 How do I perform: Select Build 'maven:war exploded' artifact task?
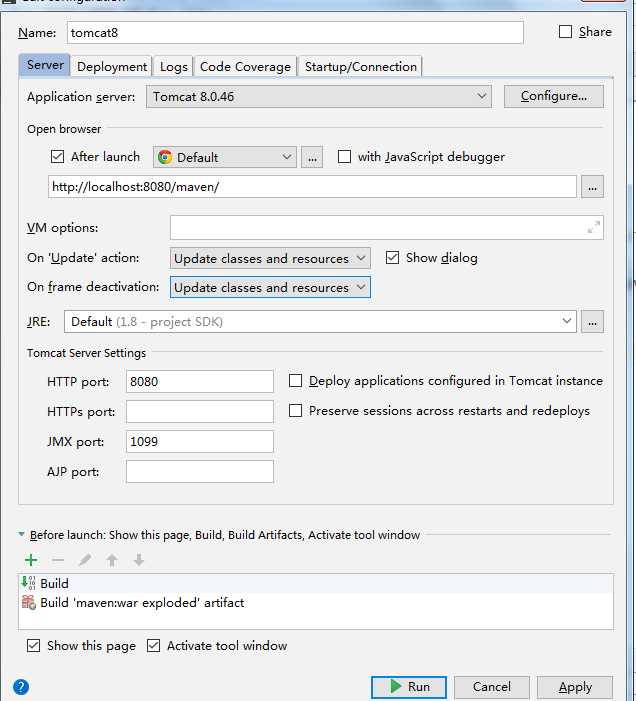[x=316, y=603]
